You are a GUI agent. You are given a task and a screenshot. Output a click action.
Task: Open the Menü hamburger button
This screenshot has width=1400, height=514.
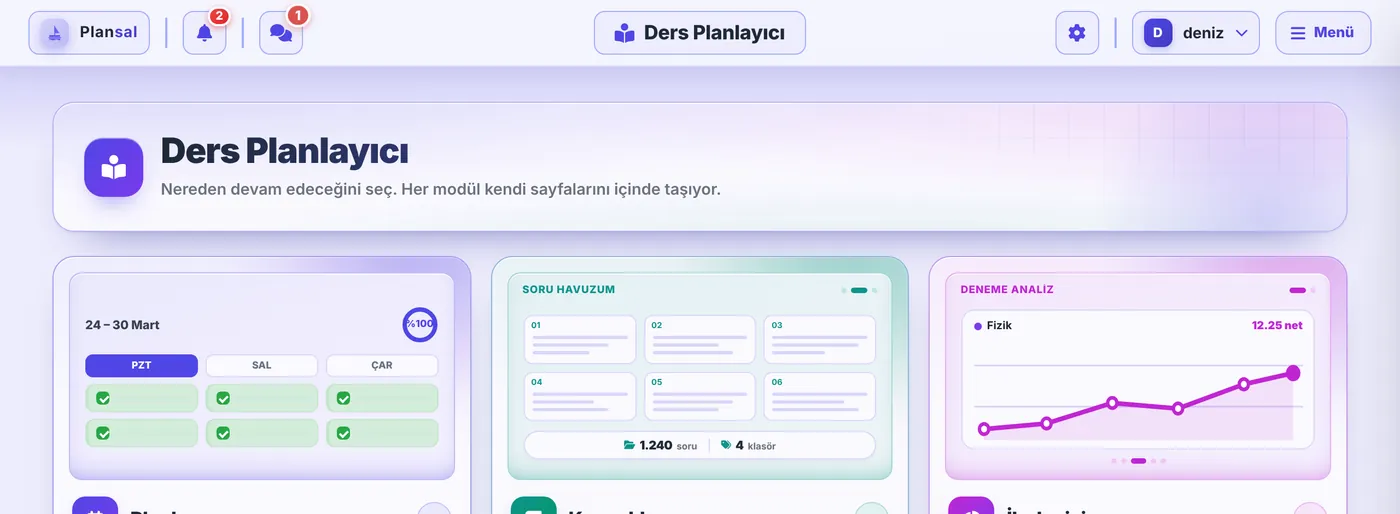coord(1323,33)
